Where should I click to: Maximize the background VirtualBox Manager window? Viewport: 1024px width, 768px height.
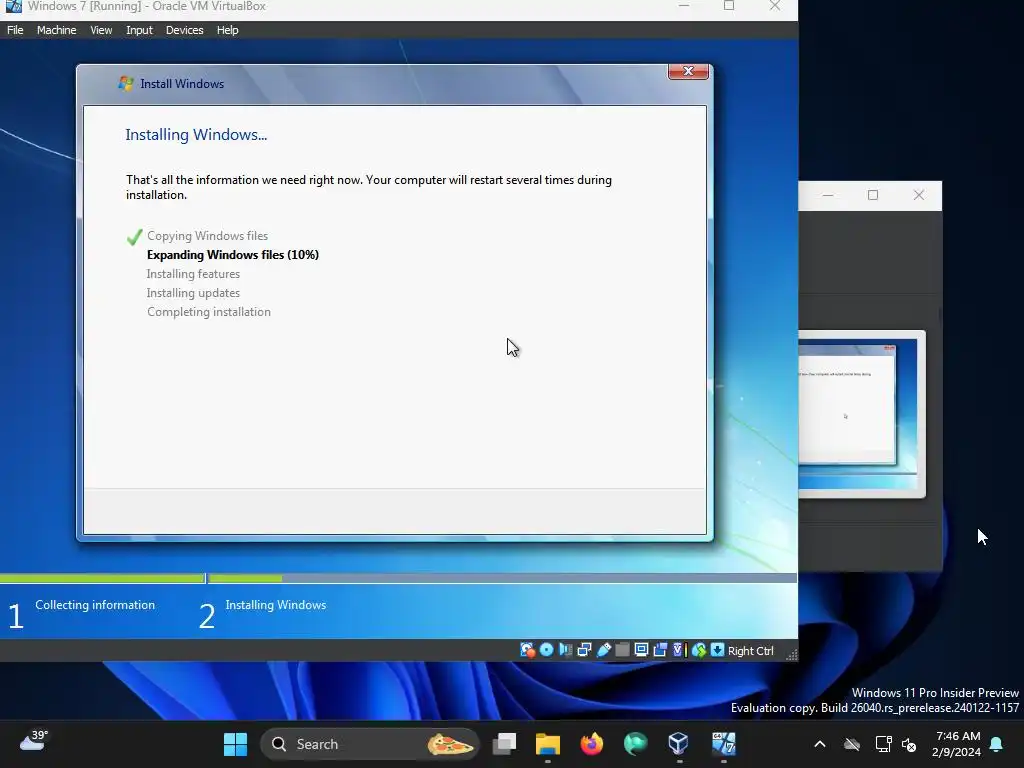(x=872, y=195)
